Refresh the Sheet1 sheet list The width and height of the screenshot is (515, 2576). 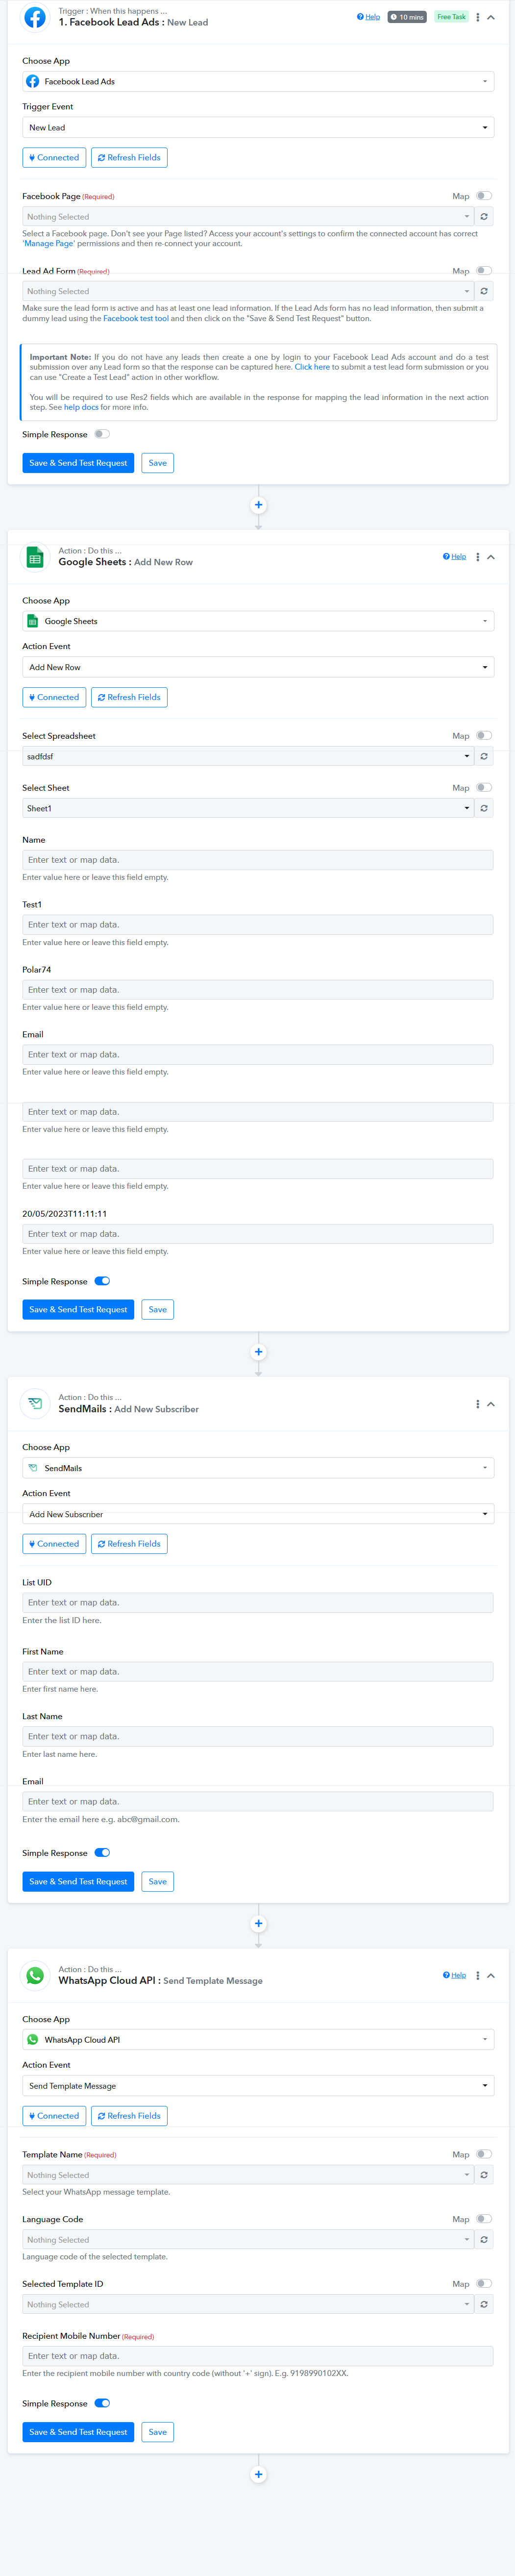484,808
